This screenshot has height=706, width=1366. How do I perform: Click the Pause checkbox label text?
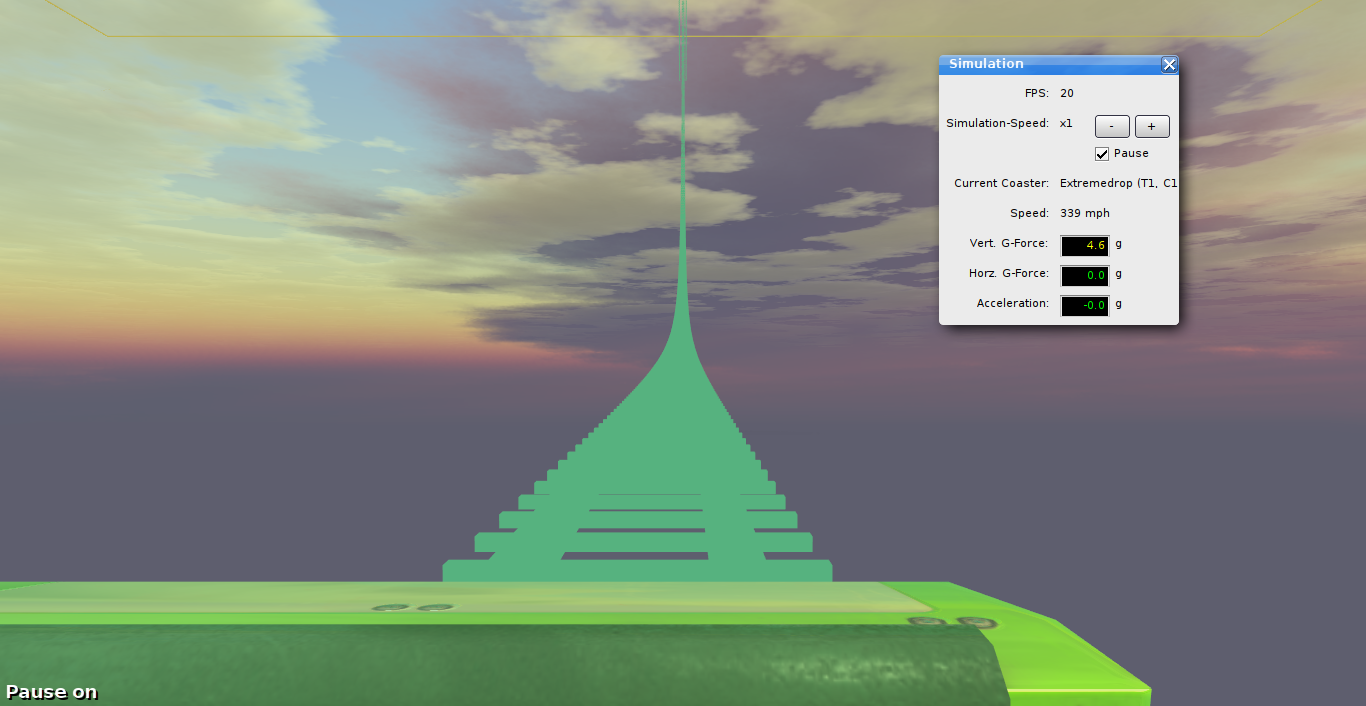tap(1131, 154)
